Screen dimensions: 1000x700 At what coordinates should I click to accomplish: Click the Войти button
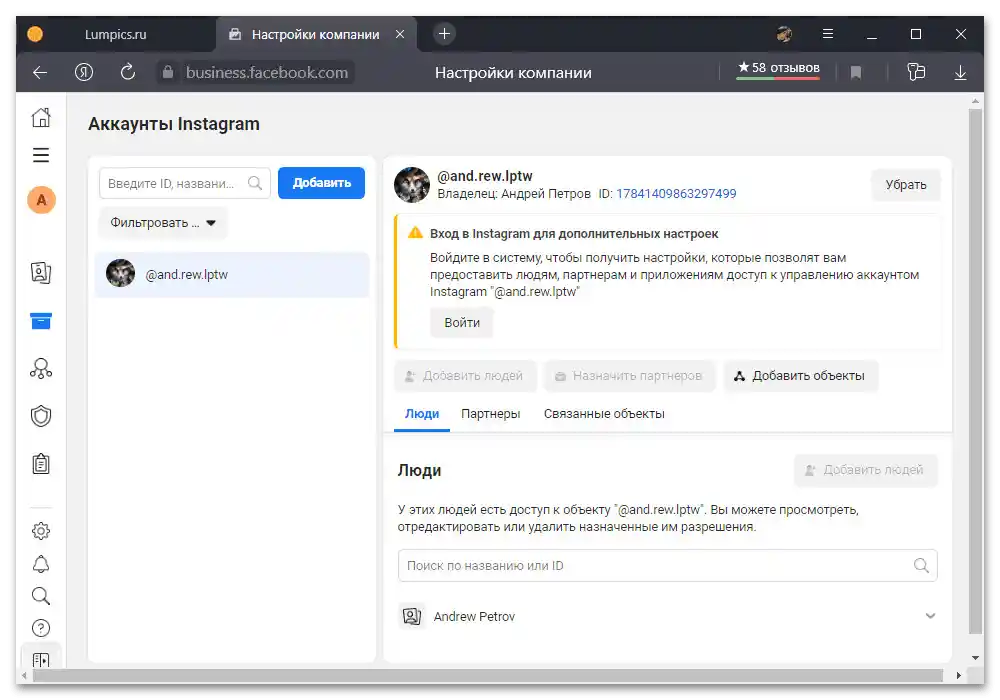[x=462, y=323]
